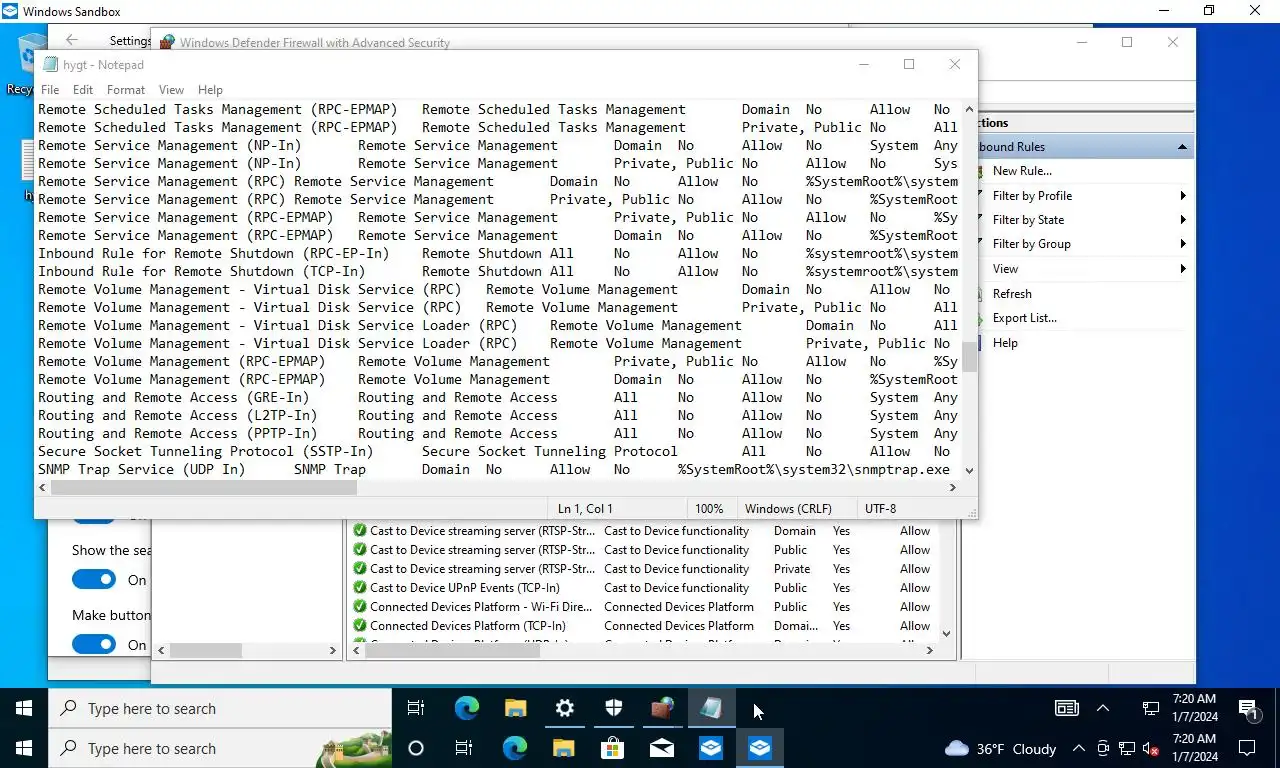
Task: Open notification center with 1 badge
Action: point(1249,709)
